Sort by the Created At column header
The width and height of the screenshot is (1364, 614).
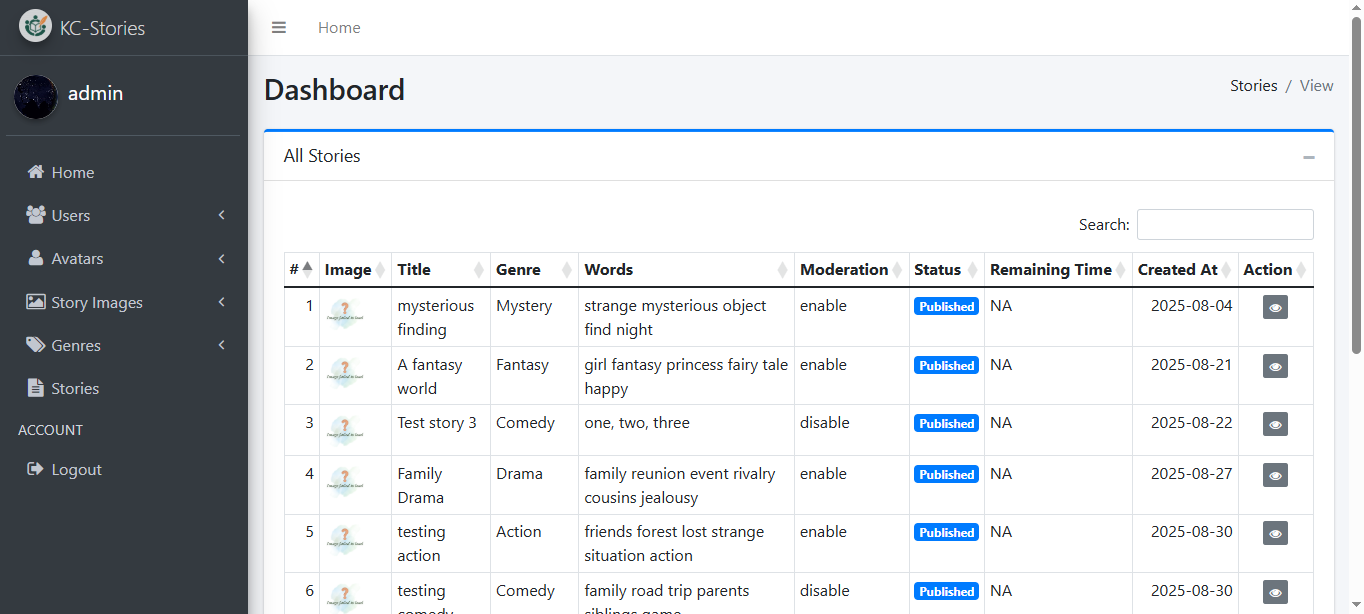(1185, 269)
